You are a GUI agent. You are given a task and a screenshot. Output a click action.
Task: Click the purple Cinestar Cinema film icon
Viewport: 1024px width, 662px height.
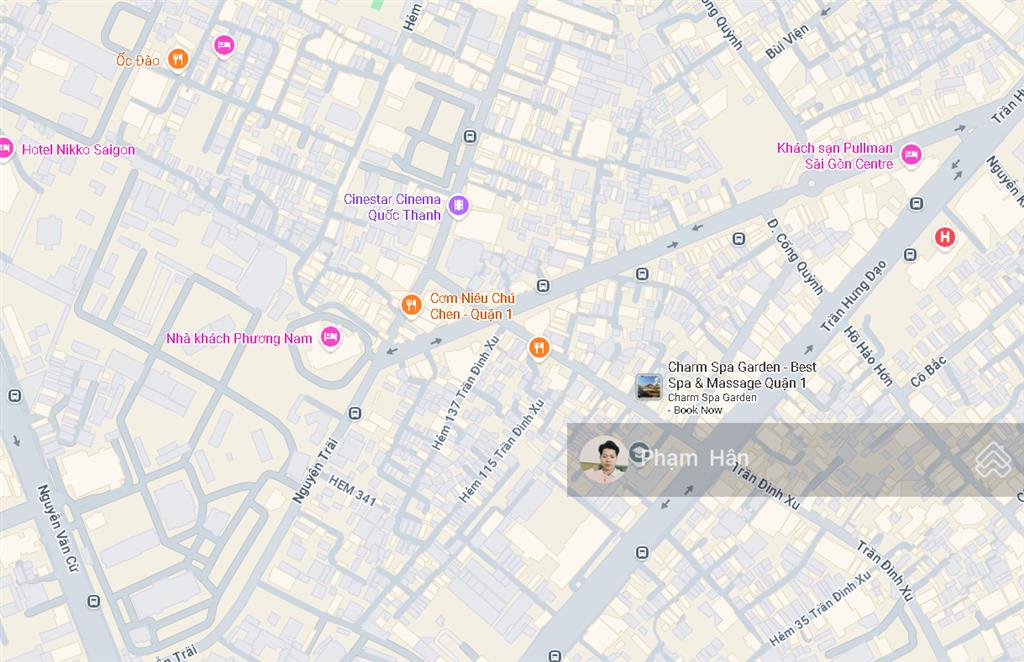(460, 206)
